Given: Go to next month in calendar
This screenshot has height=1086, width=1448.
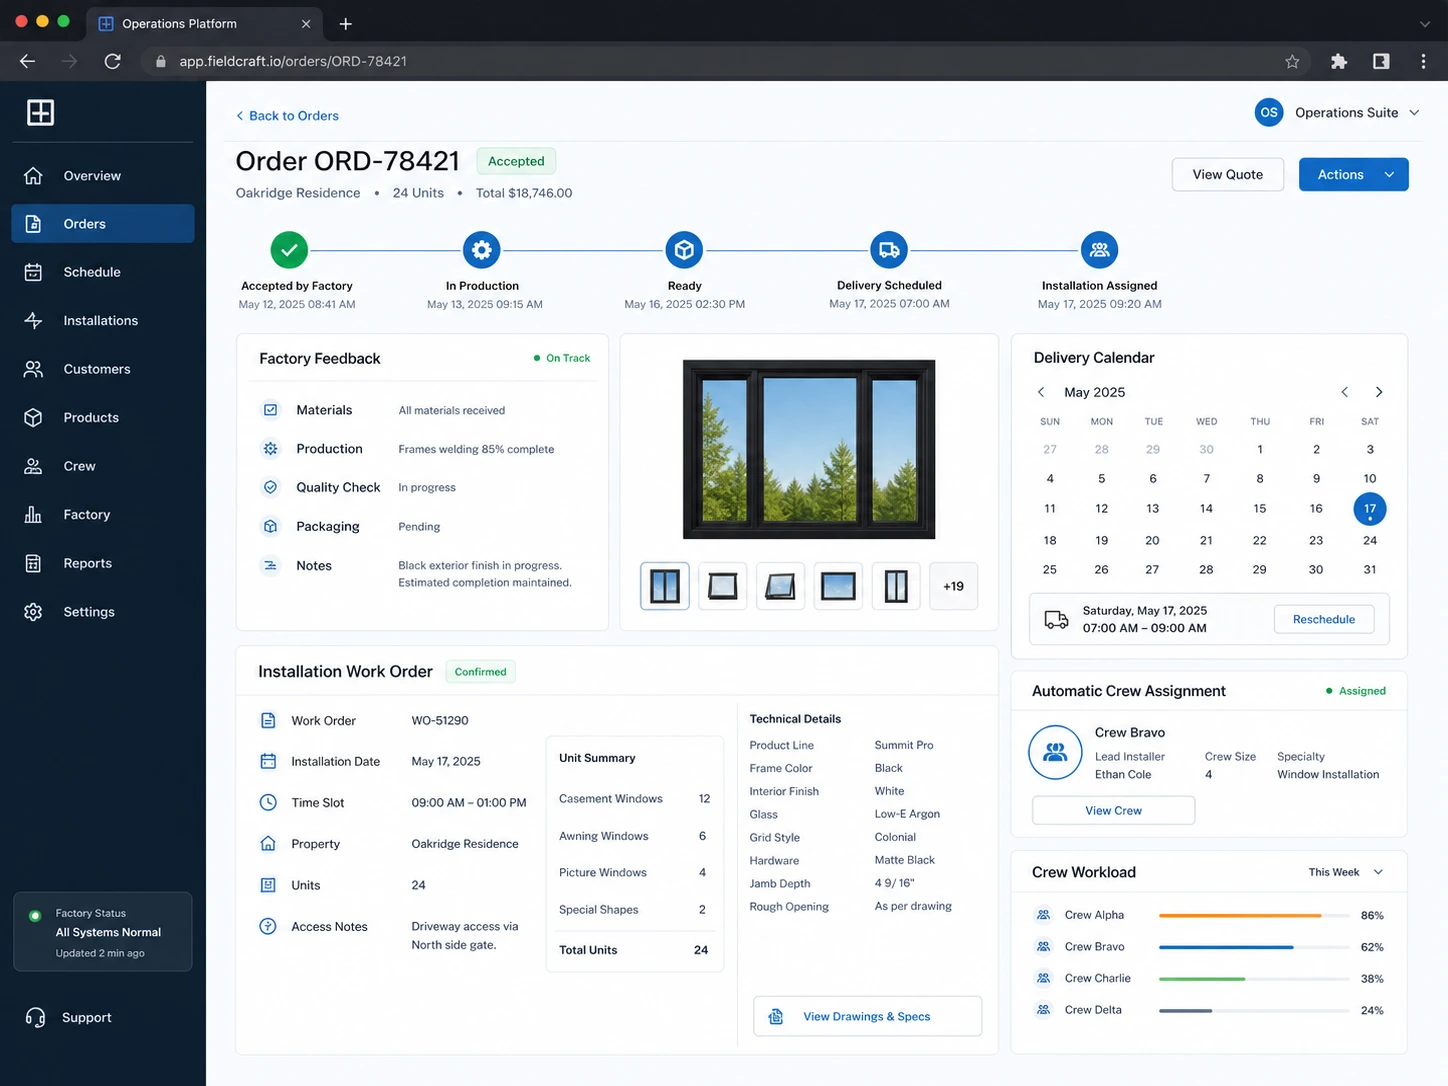Looking at the screenshot, I should (1379, 392).
